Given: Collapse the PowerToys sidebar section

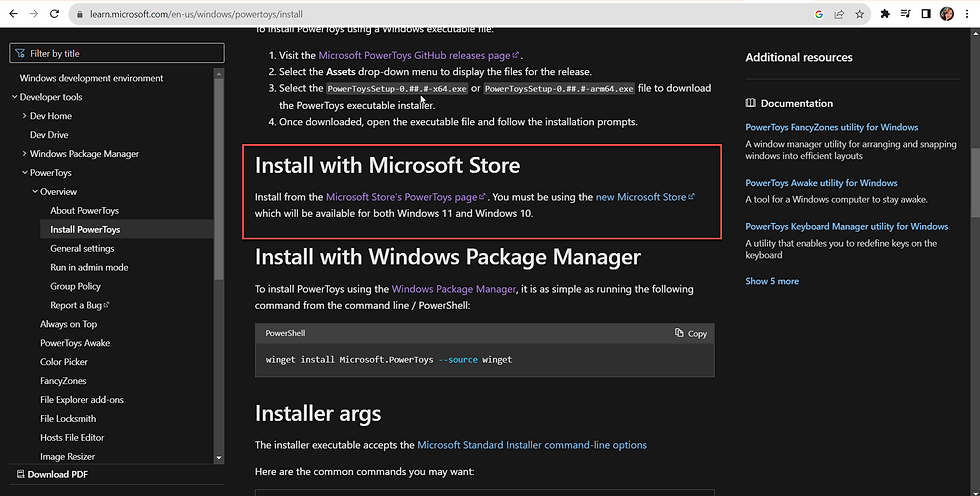Looking at the screenshot, I should coord(25,173).
